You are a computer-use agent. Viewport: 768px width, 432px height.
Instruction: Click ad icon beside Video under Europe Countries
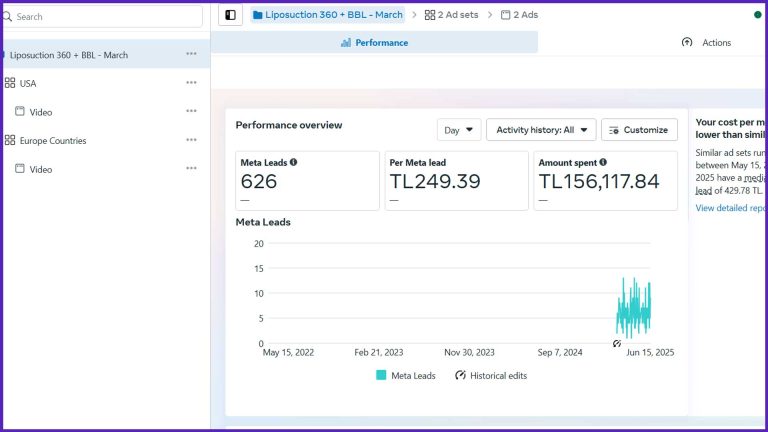tap(20, 168)
